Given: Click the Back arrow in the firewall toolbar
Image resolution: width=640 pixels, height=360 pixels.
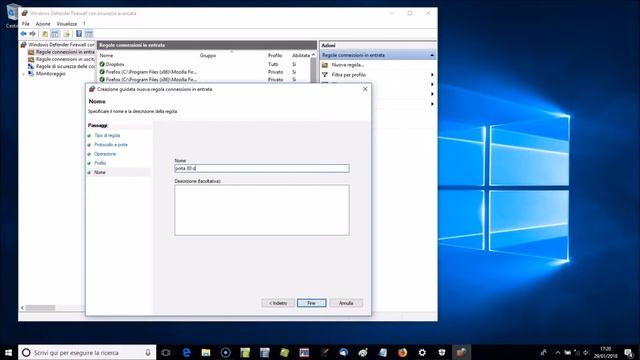Looking at the screenshot, I should 24,34.
